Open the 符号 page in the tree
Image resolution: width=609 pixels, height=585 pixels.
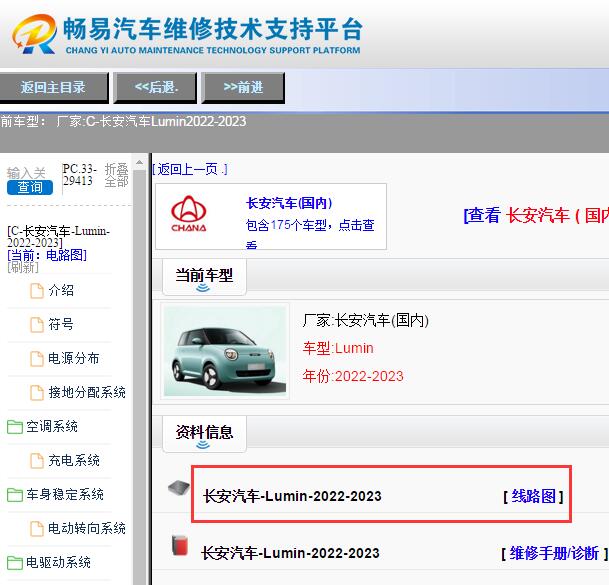(61, 324)
